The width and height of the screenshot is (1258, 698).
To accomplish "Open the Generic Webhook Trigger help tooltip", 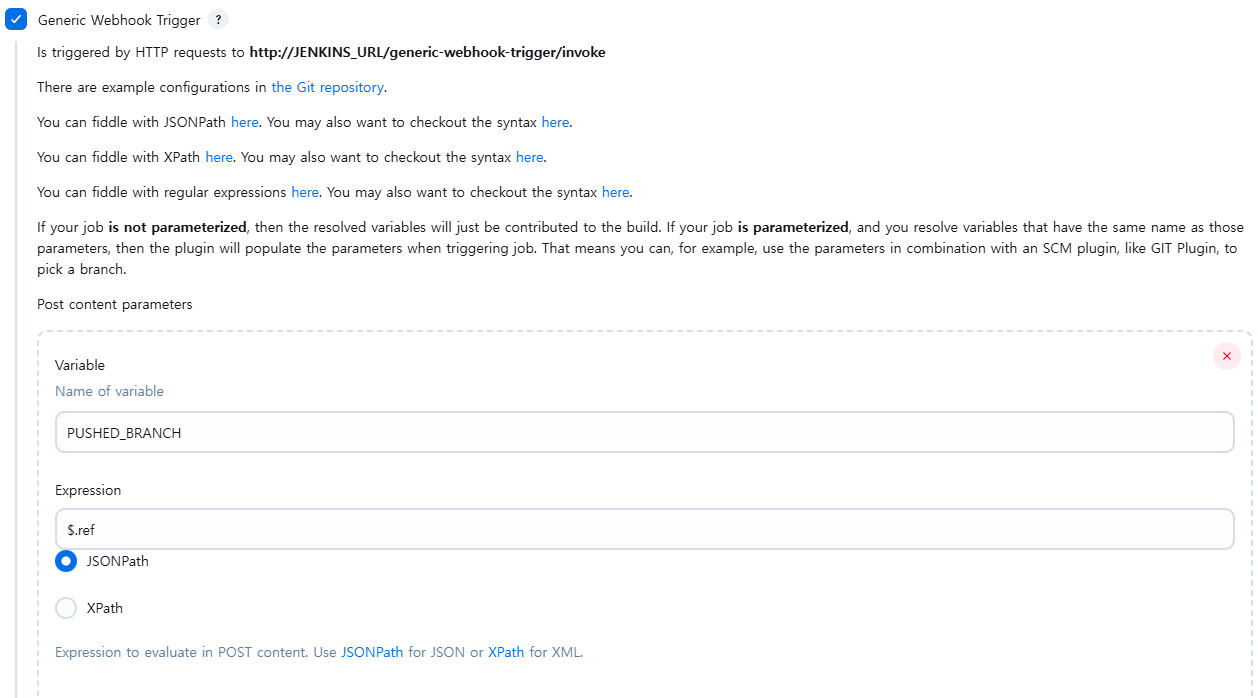I will coord(217,19).
